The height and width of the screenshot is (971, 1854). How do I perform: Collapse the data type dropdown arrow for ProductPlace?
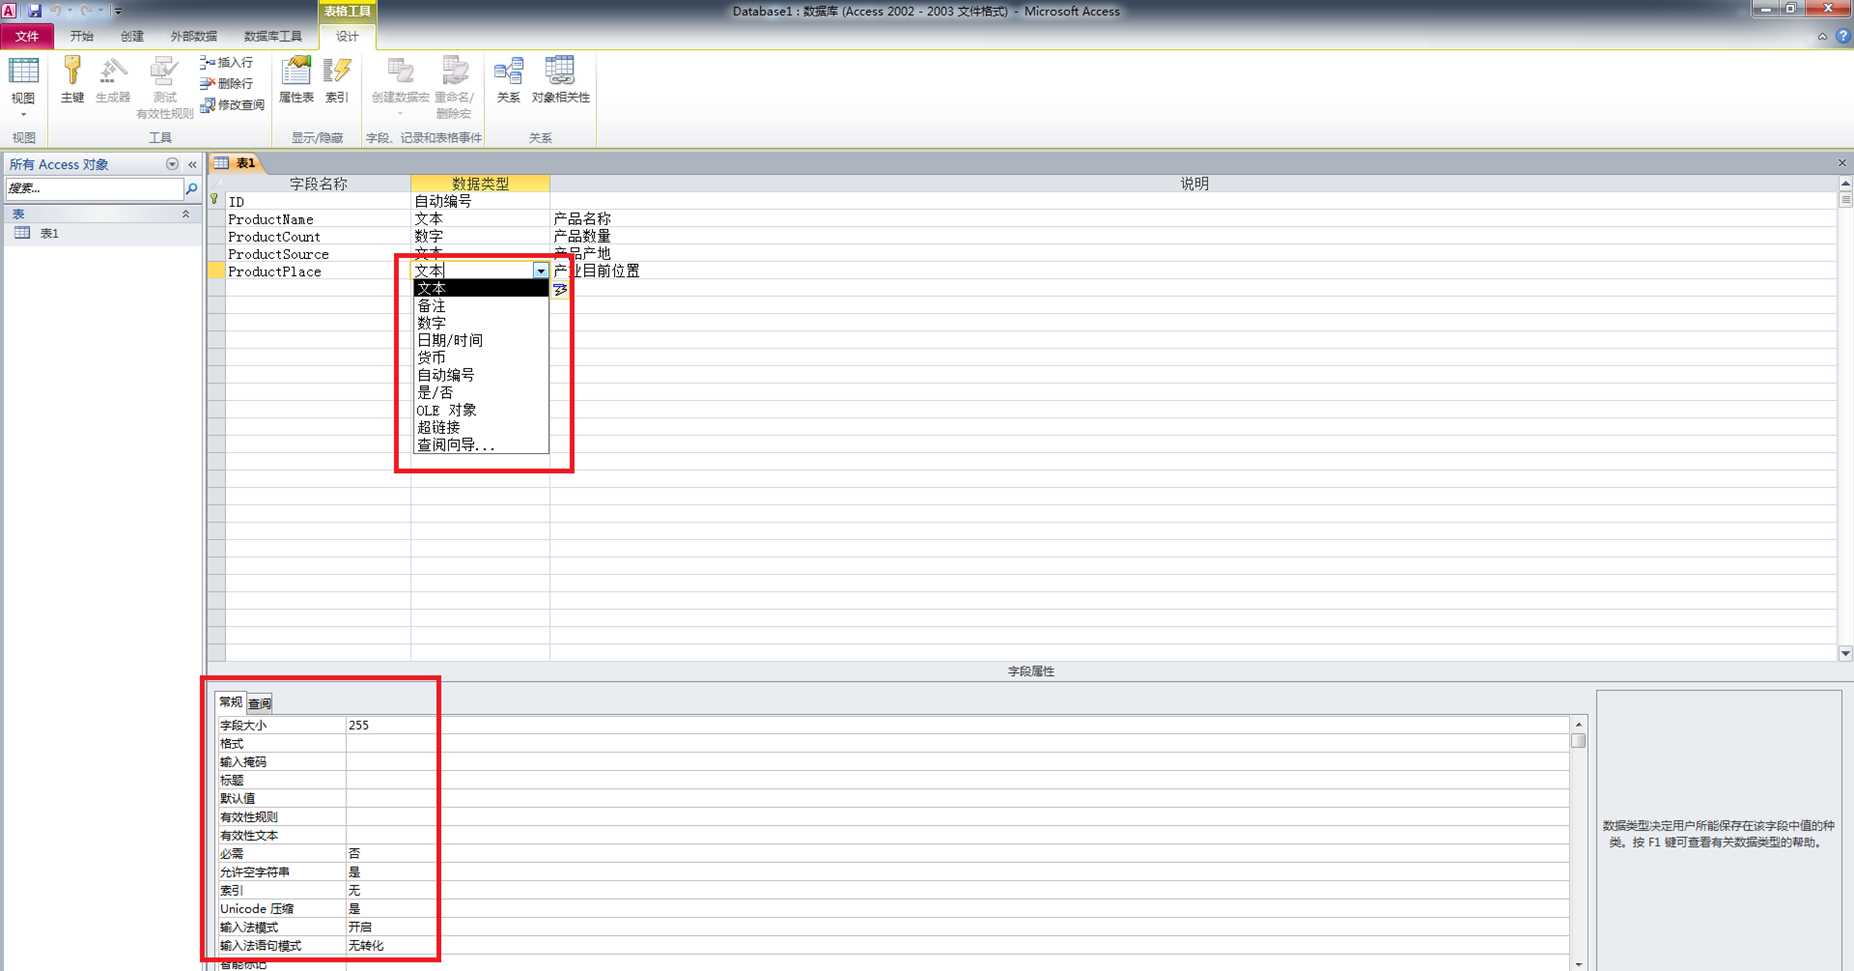[x=540, y=271]
